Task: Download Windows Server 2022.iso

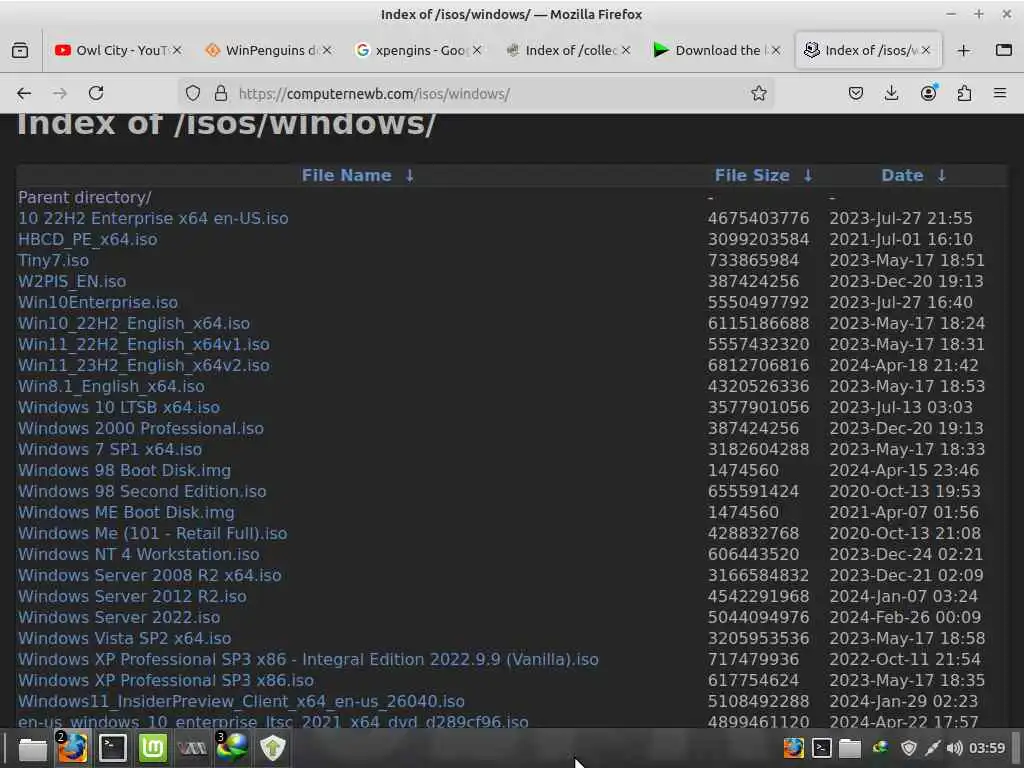Action: 119,617
